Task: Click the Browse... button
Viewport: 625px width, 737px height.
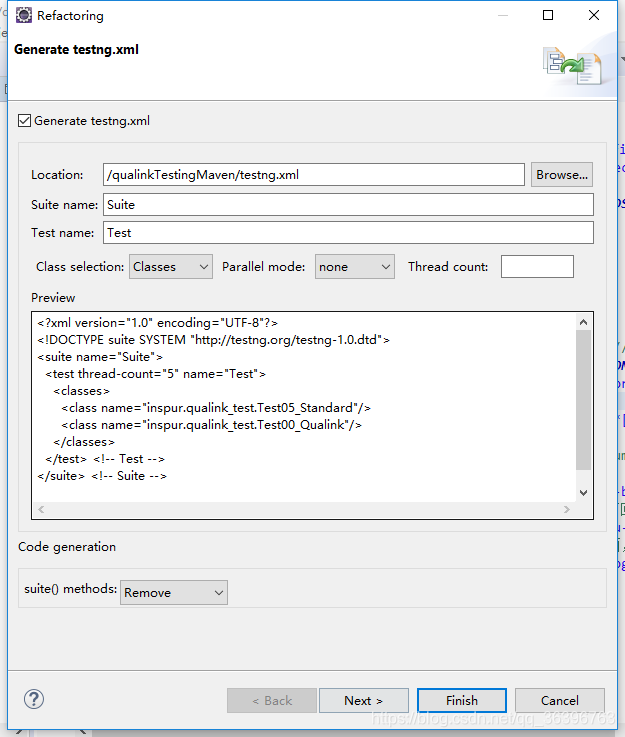Action: tap(562, 174)
